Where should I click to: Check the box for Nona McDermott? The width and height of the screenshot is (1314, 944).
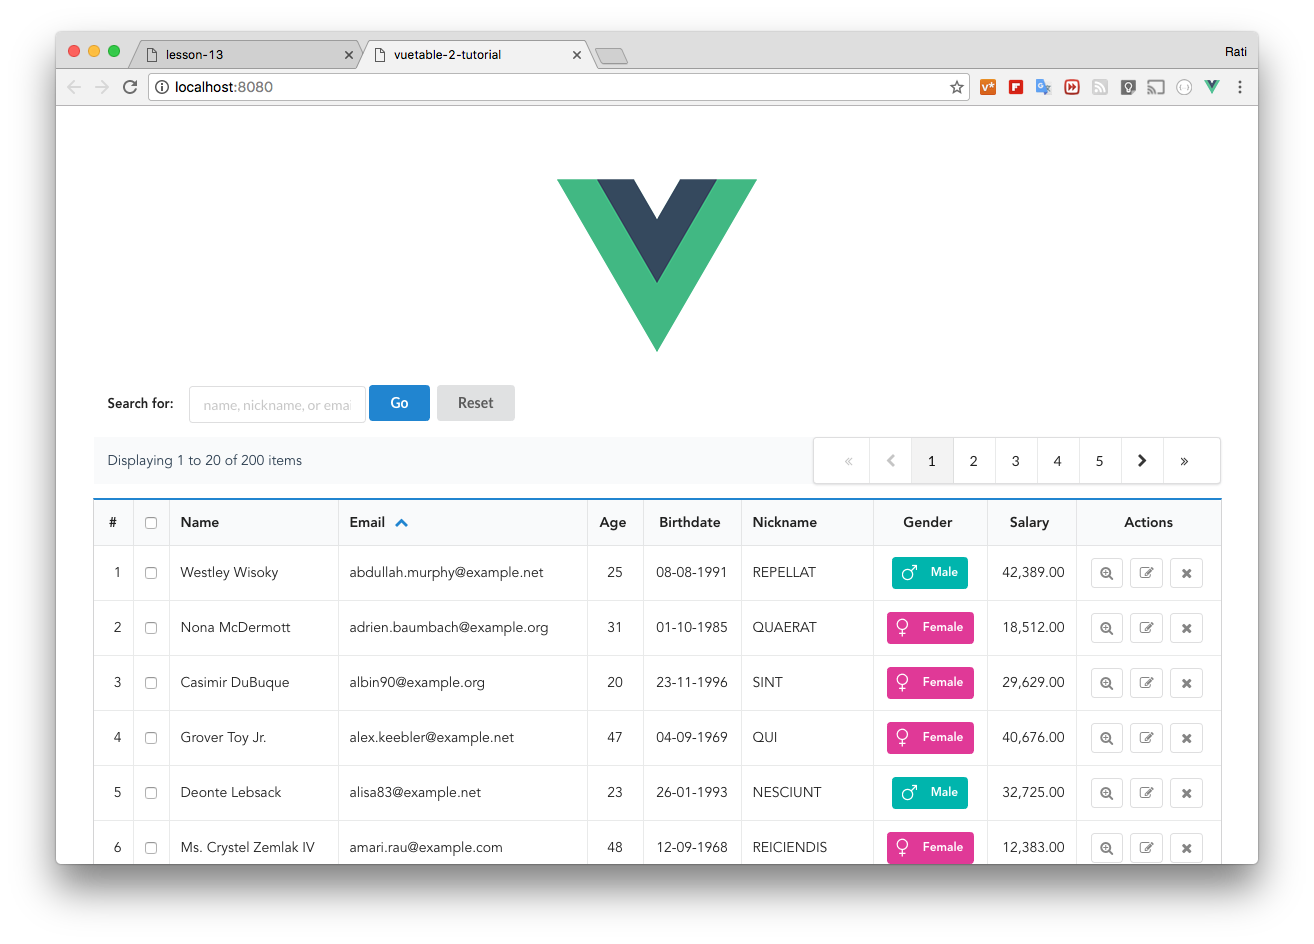[151, 628]
